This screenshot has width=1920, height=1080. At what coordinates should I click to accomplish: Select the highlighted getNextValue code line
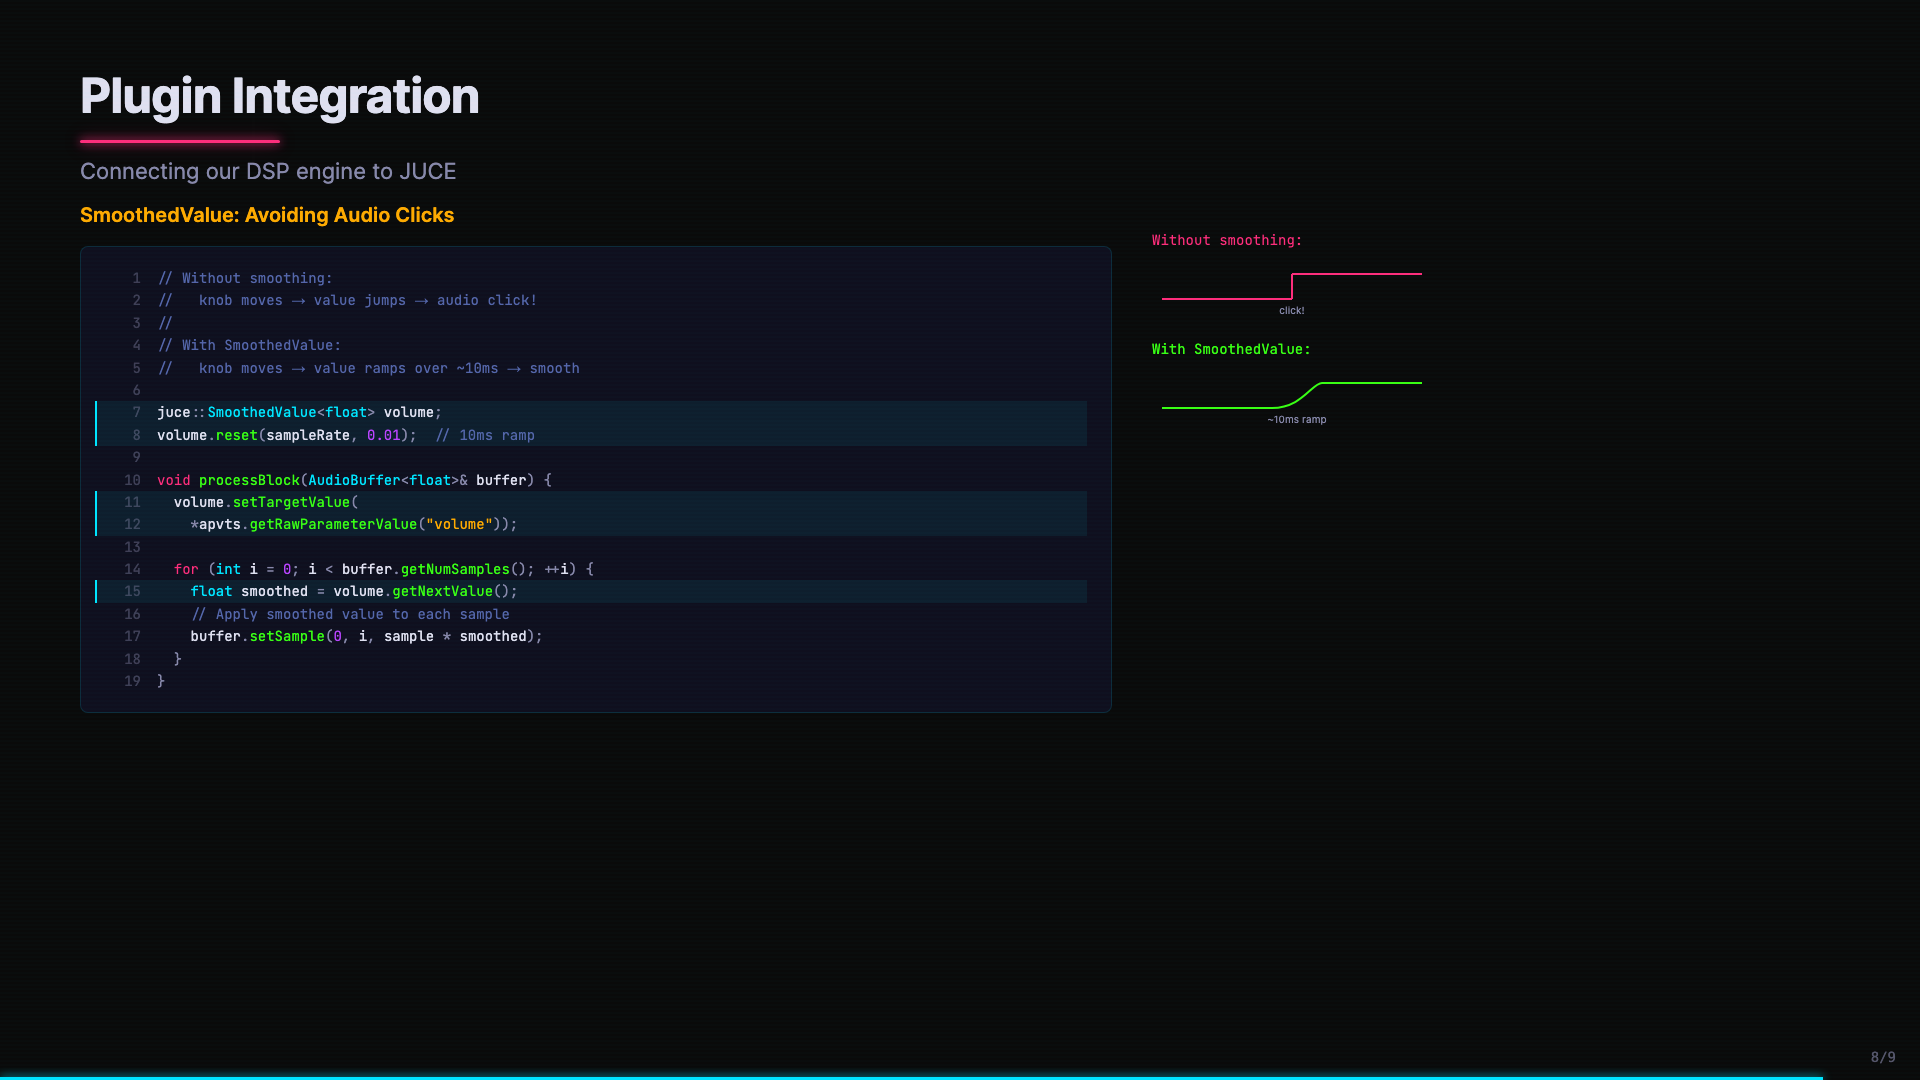pos(353,591)
